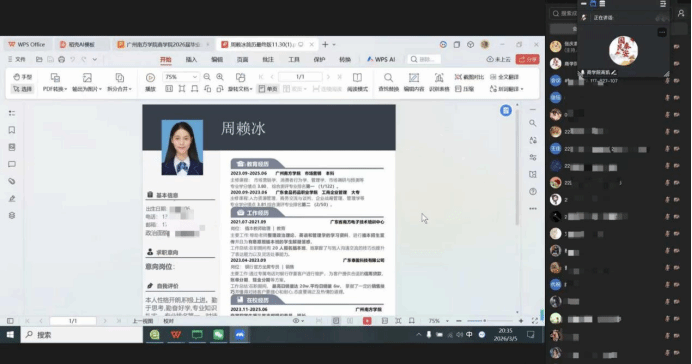
Task: Open WPS from the Windows taskbar
Action: pos(176,335)
